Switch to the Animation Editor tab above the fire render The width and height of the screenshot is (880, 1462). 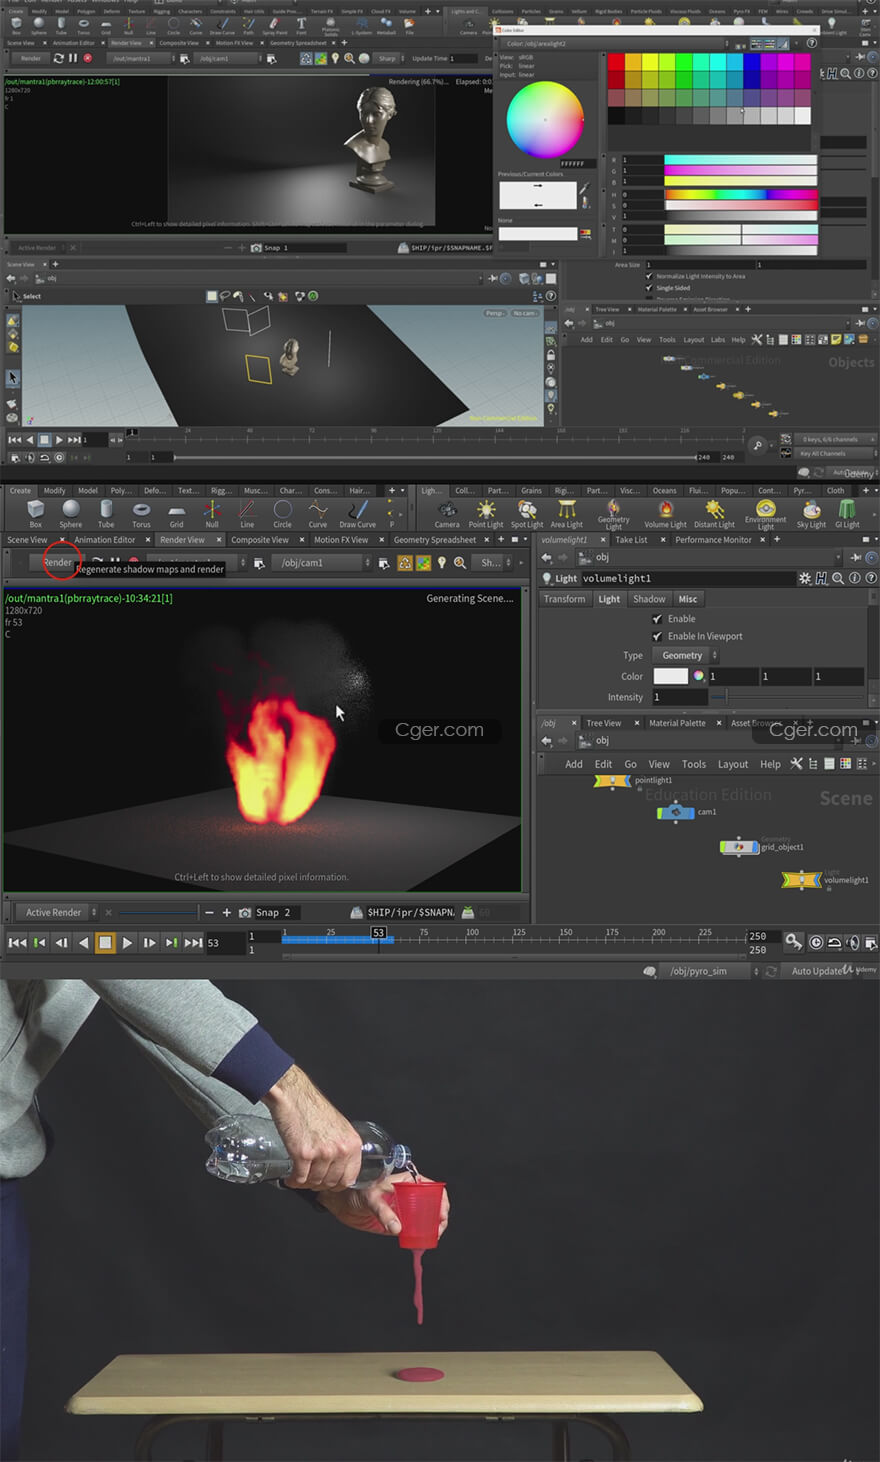coord(105,540)
